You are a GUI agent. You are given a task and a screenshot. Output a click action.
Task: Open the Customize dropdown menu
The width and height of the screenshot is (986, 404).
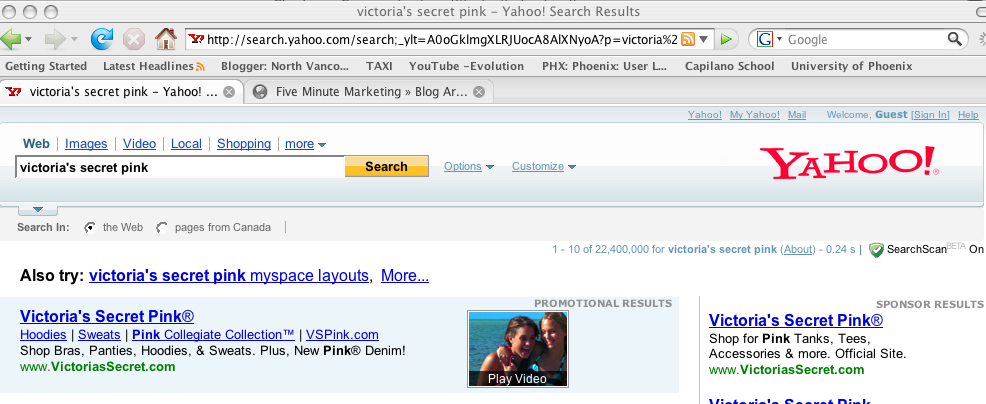coord(543,167)
